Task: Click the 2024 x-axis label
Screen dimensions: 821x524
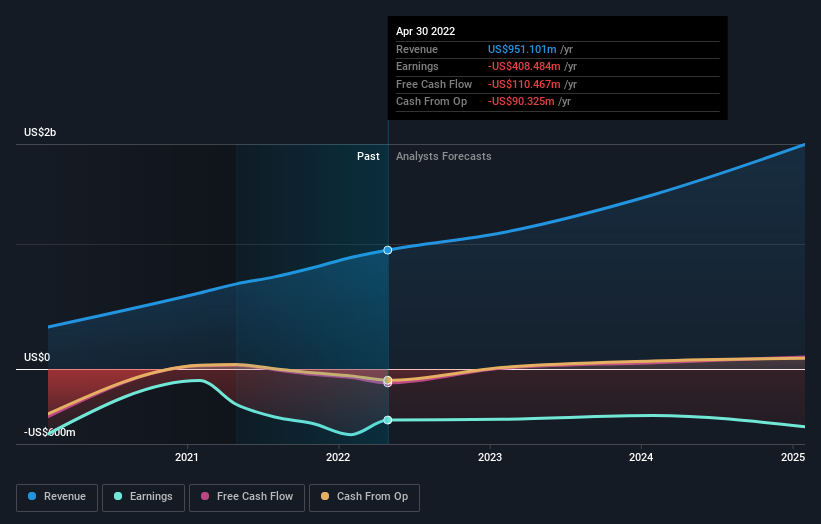Action: coord(641,457)
